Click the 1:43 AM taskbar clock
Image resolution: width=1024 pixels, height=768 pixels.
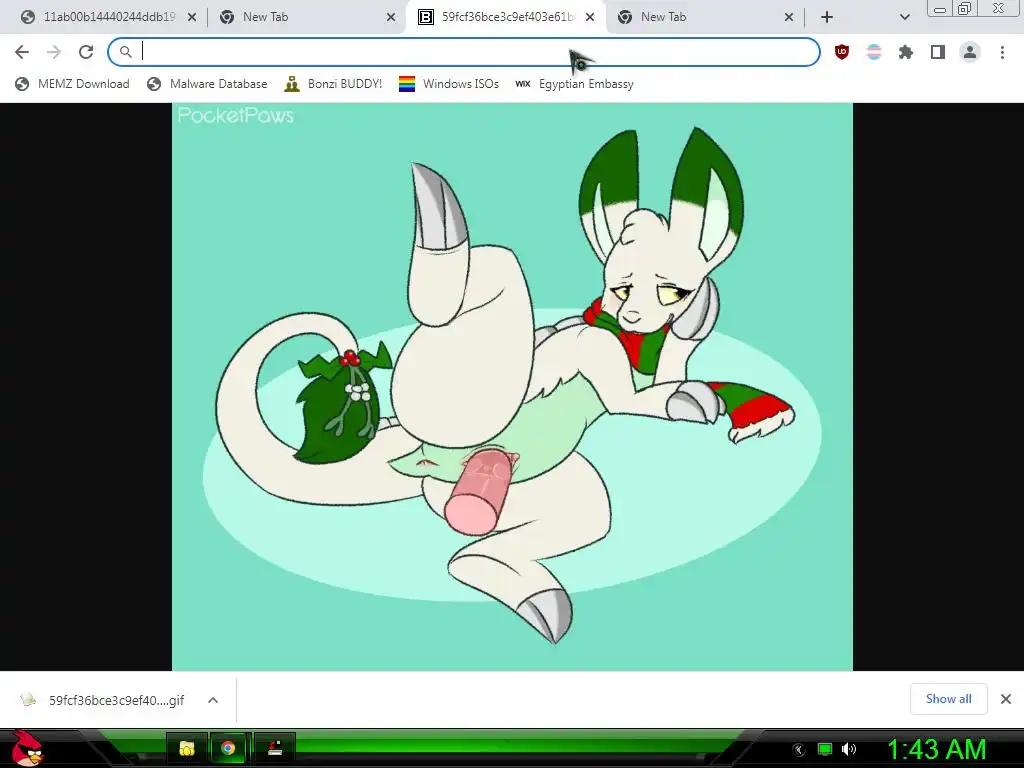click(x=936, y=750)
